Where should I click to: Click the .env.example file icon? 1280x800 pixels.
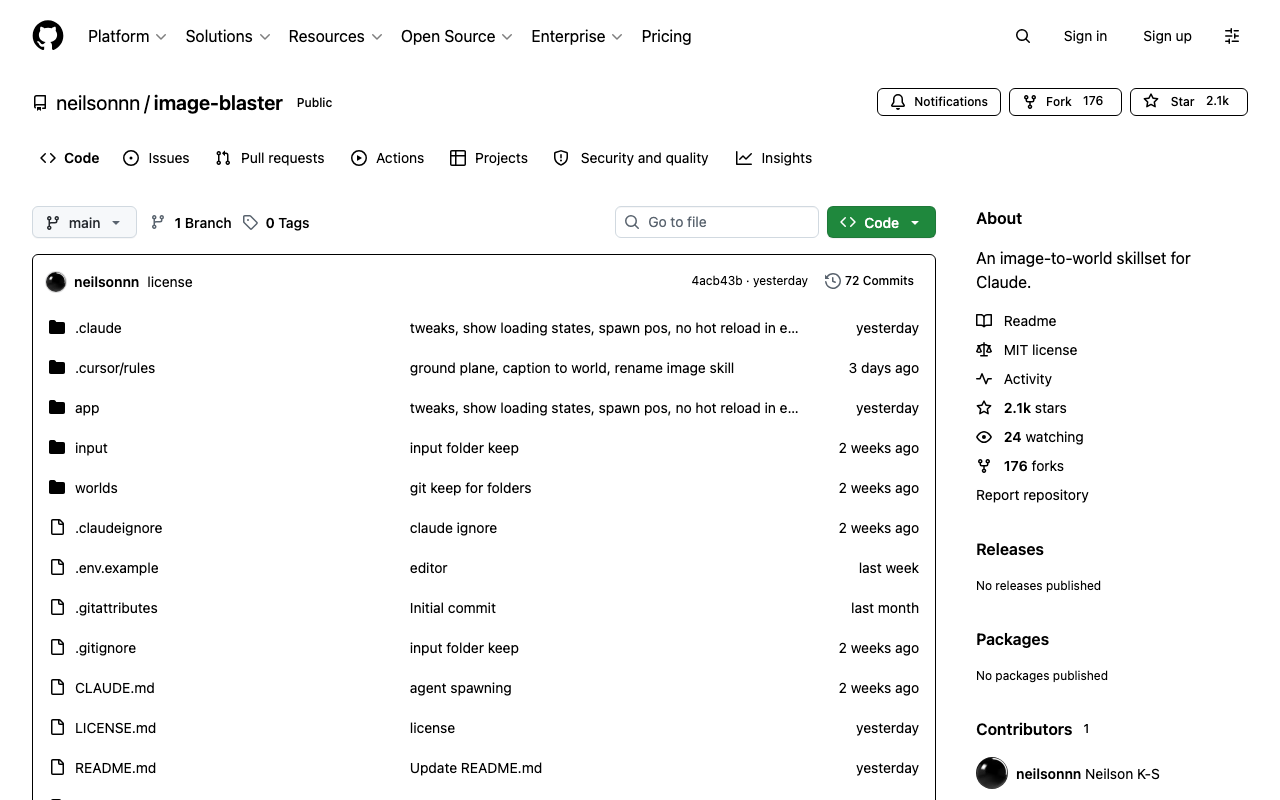tap(57, 568)
